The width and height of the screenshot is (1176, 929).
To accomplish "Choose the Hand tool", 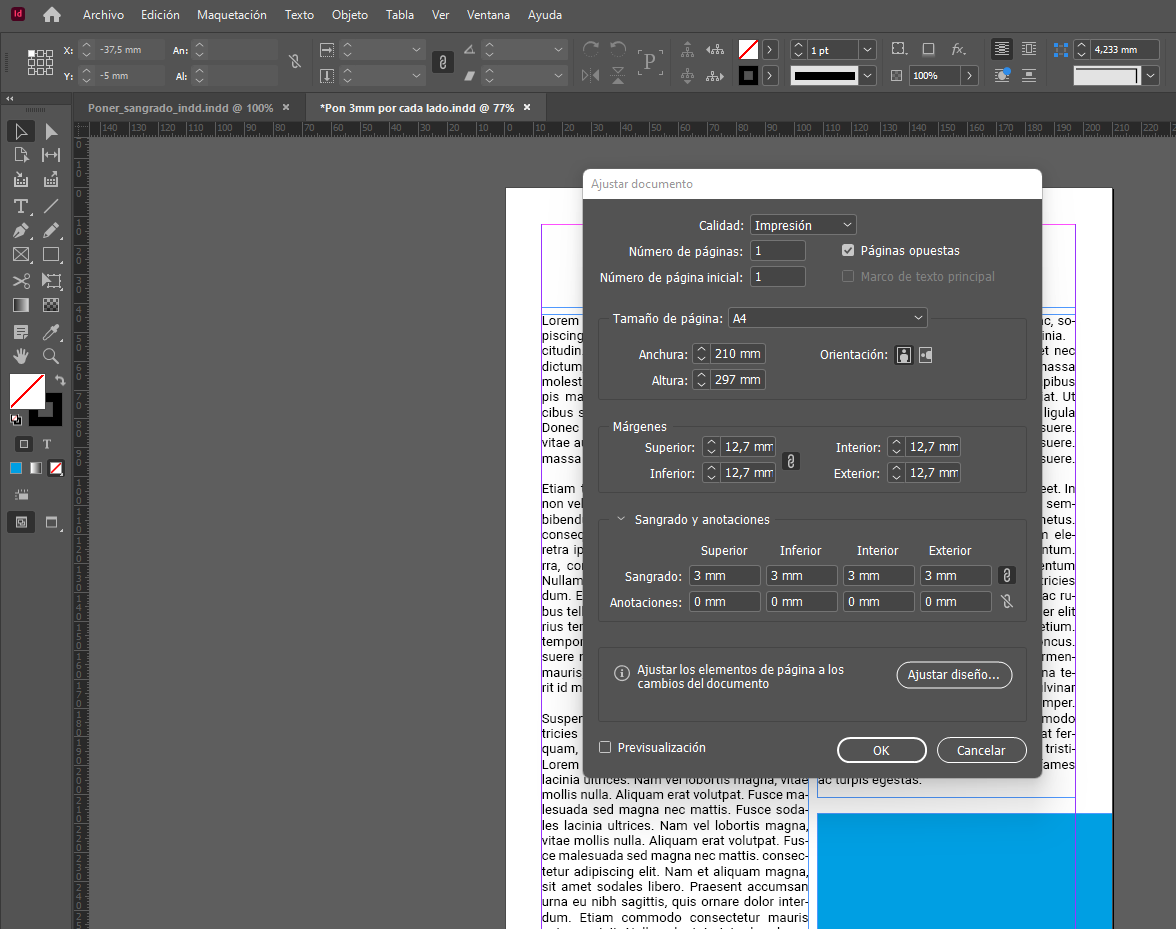I will (20, 356).
